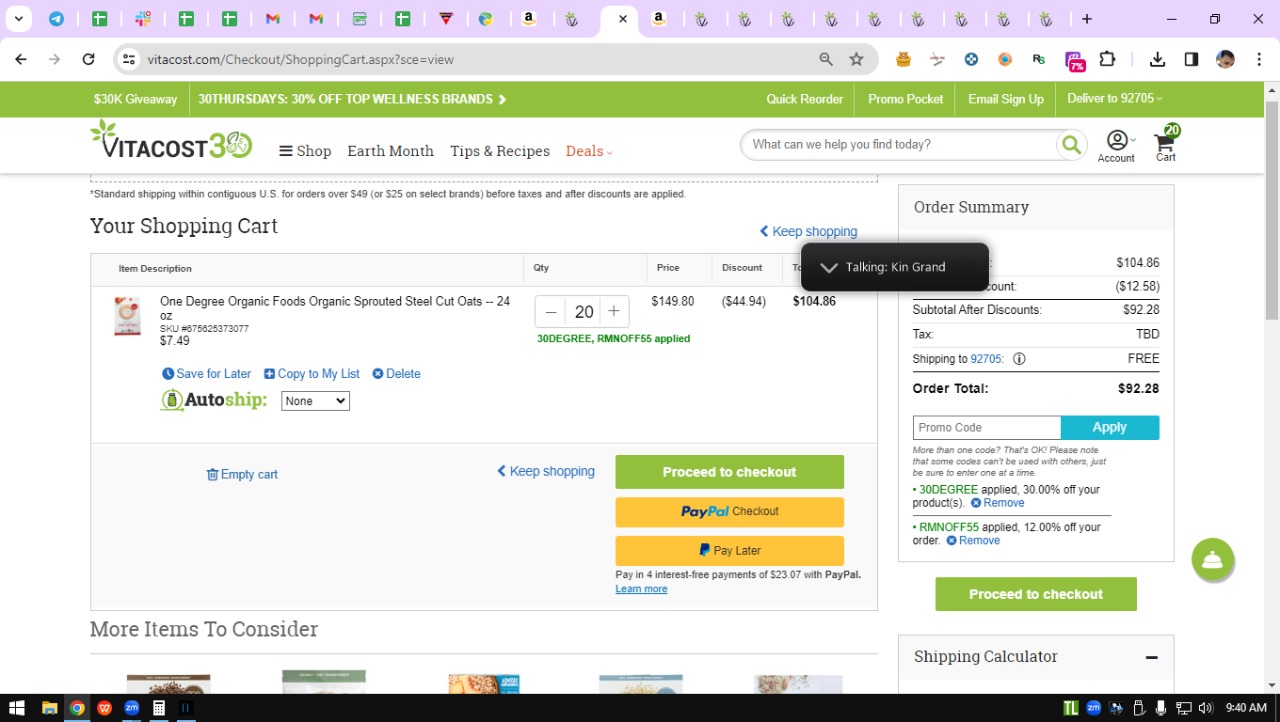This screenshot has height=722, width=1280.
Task: Click Save for Later
Action: pyautogui.click(x=207, y=374)
